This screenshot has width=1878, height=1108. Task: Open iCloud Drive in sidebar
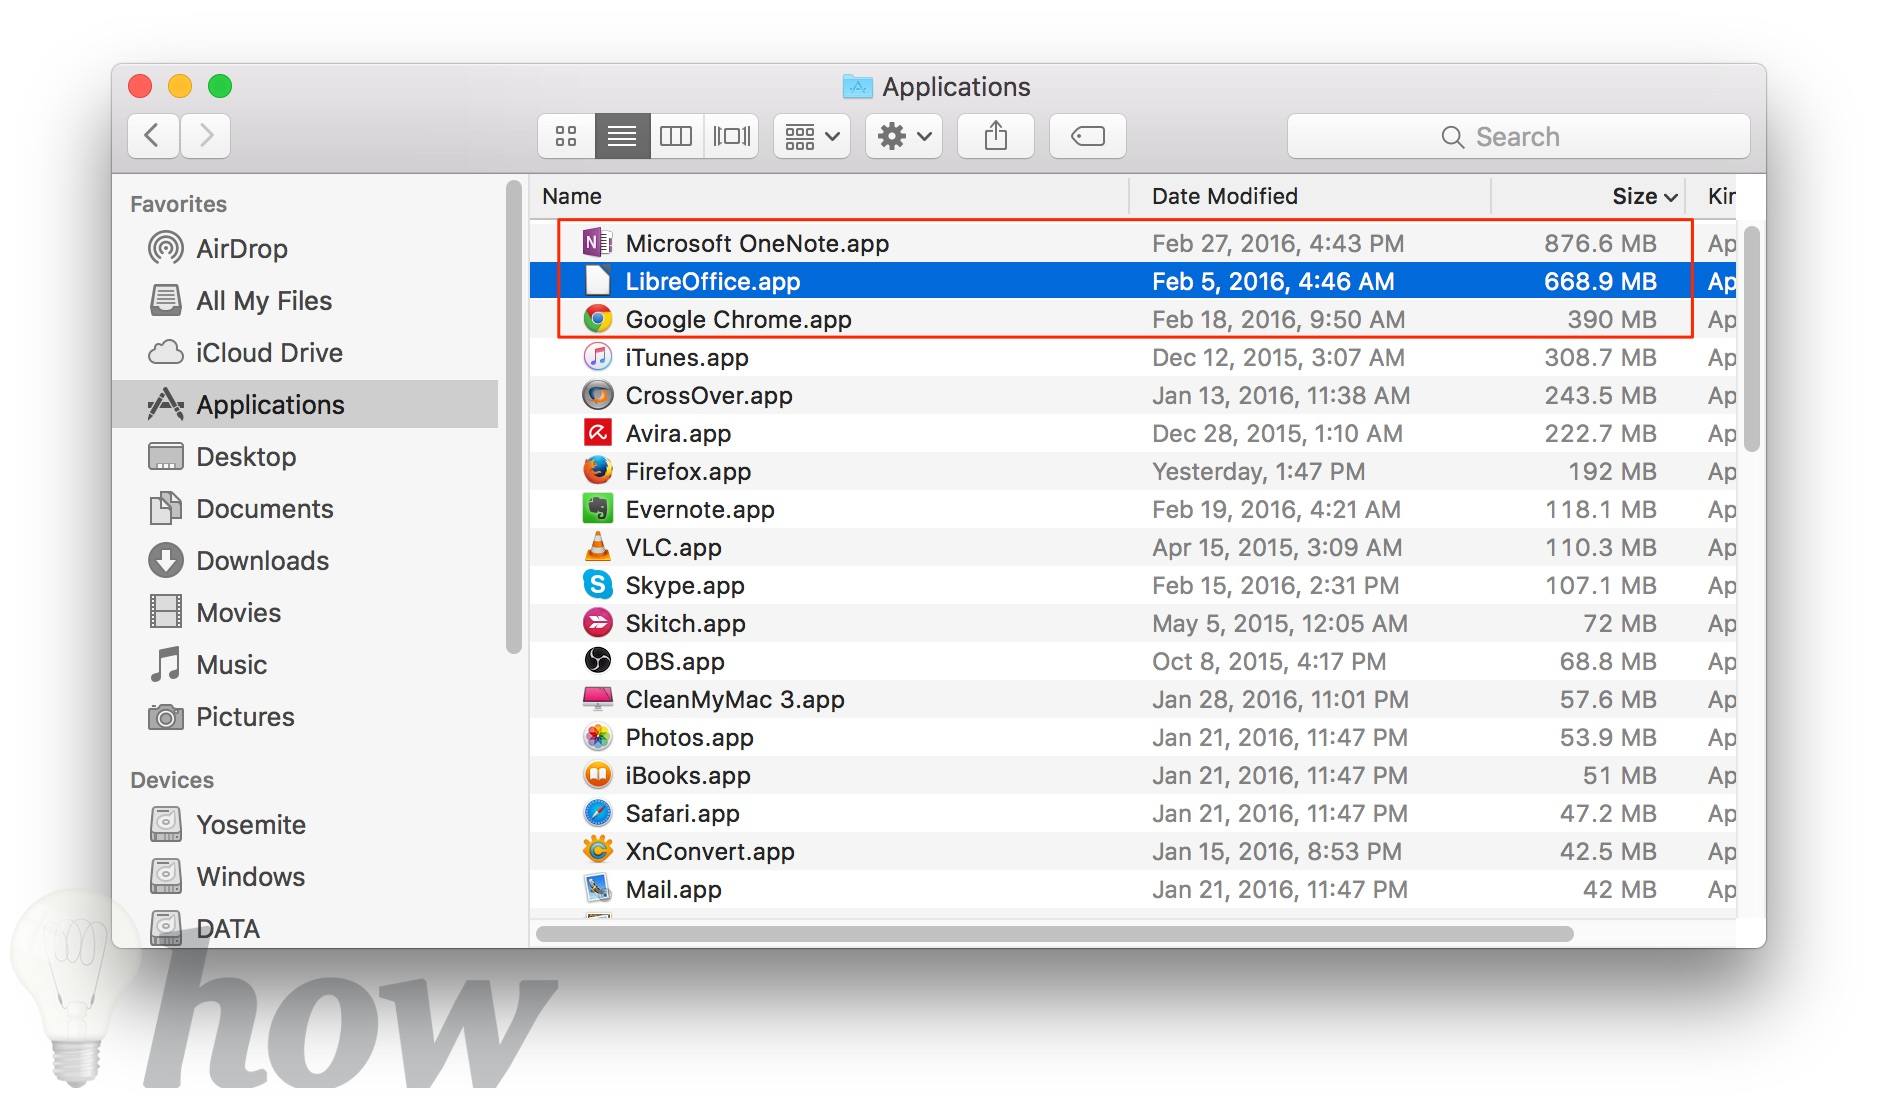click(305, 352)
